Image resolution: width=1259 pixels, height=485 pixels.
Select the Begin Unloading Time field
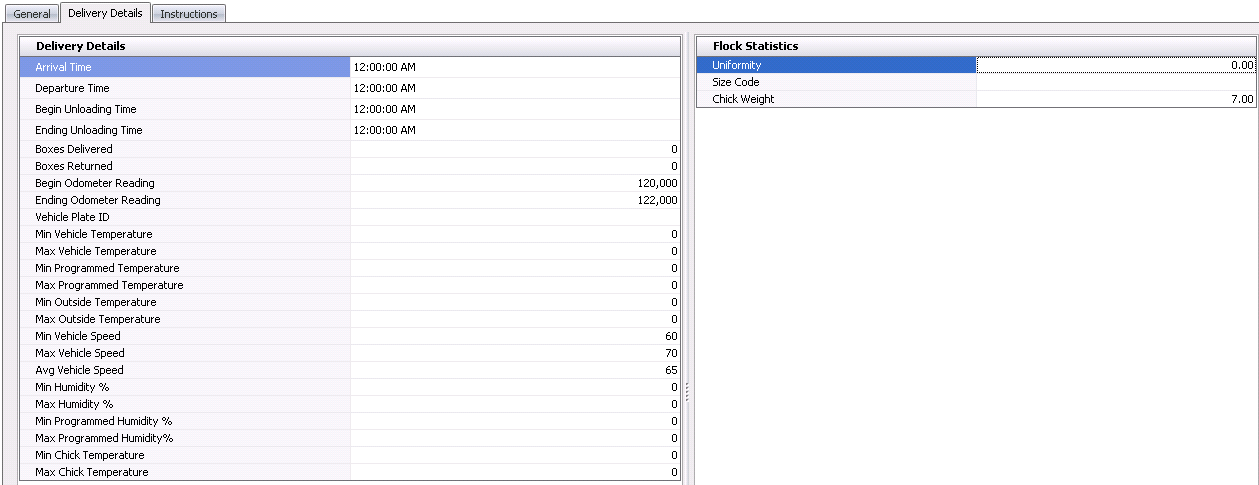514,109
